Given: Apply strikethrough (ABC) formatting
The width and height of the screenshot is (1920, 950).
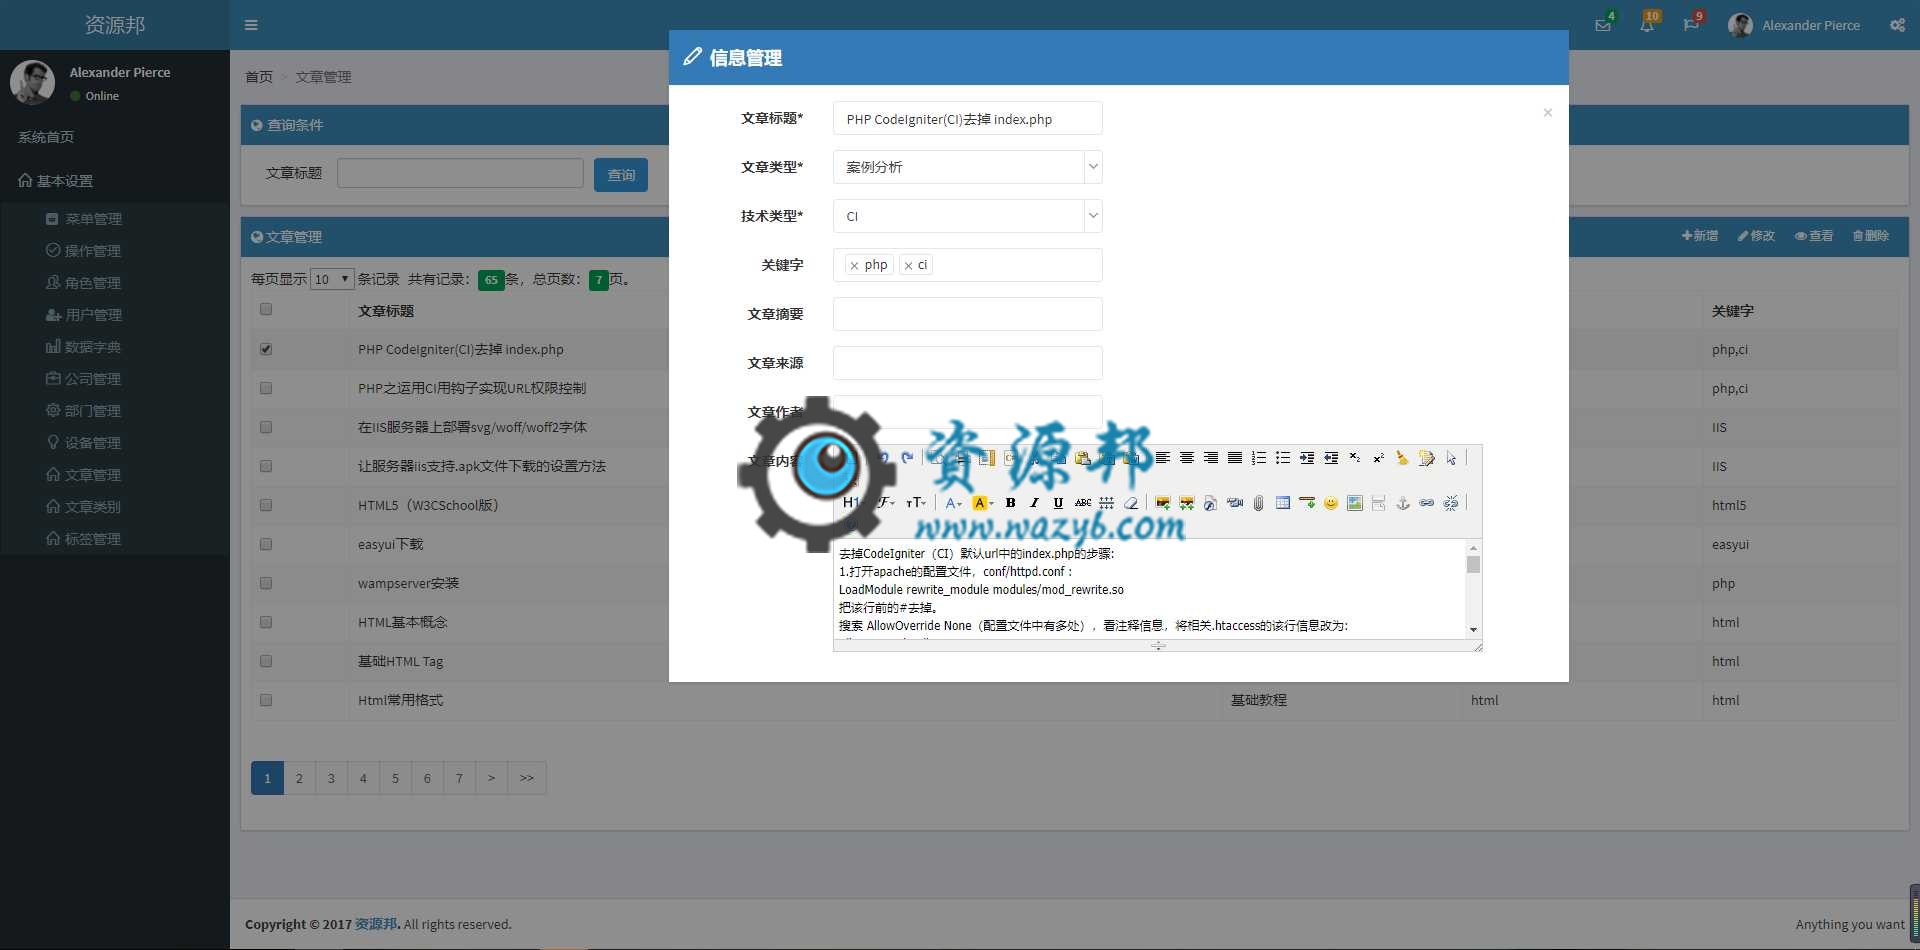Looking at the screenshot, I should (1083, 503).
